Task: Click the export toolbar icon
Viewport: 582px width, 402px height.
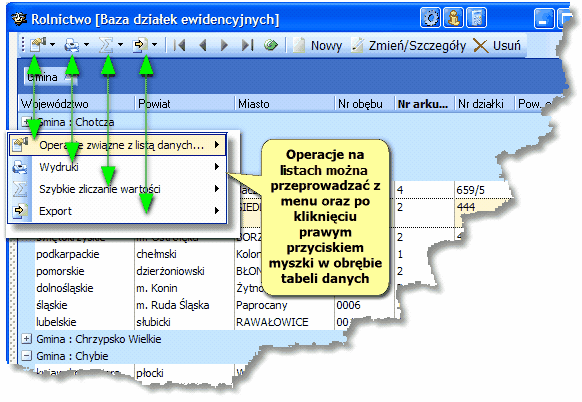Action: [140, 45]
